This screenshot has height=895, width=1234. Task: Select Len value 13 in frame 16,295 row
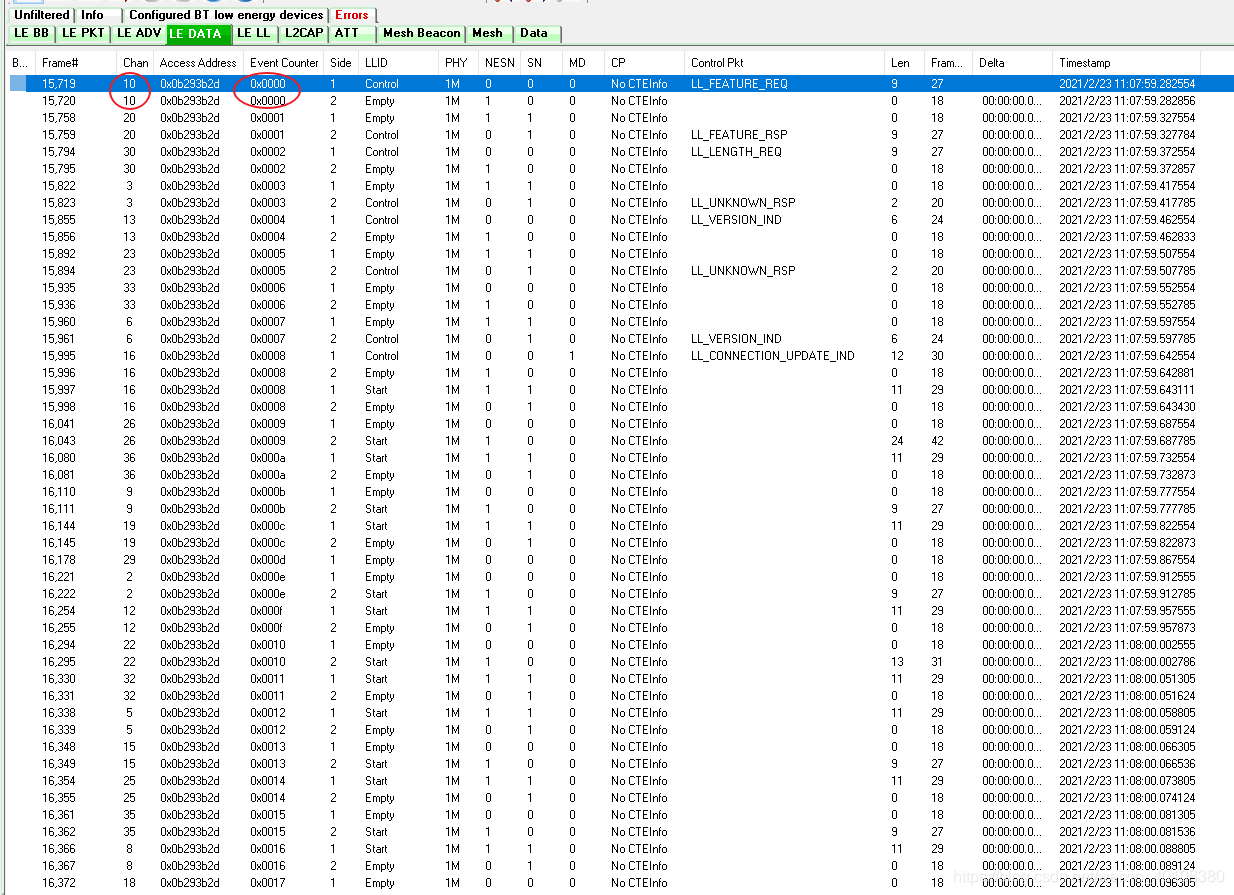pos(897,662)
